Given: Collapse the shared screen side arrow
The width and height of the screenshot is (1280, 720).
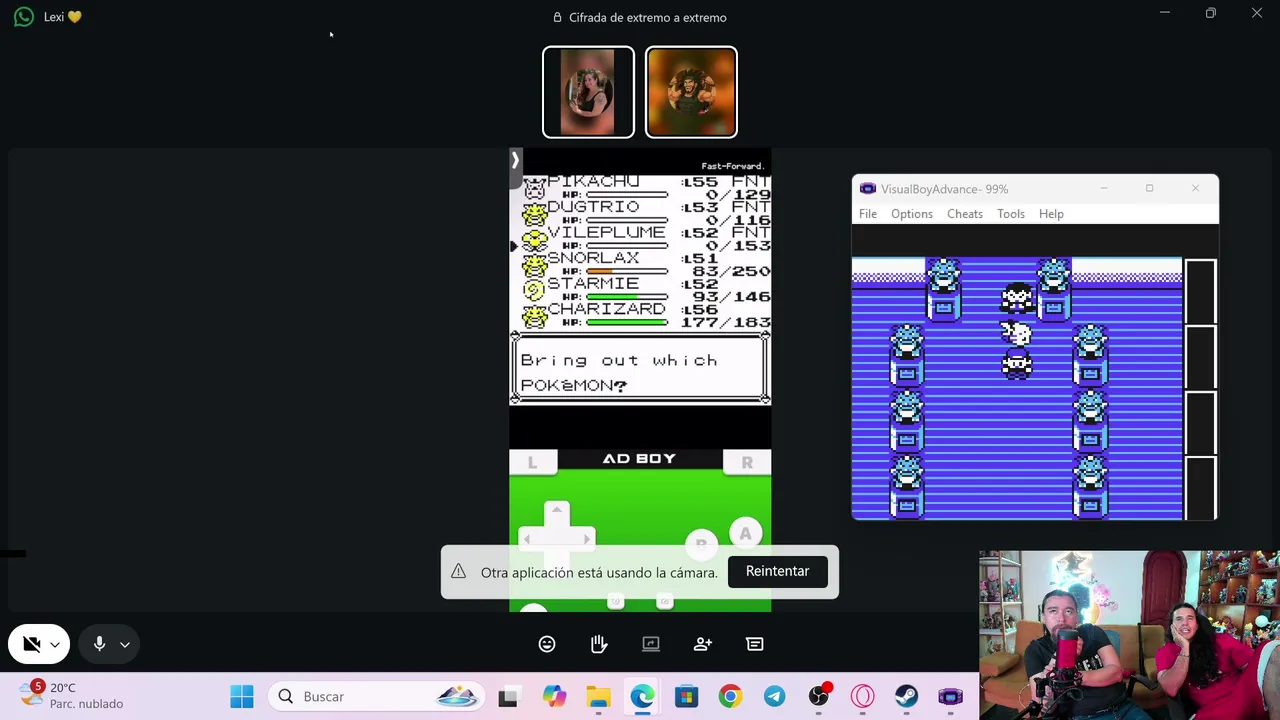Looking at the screenshot, I should [515, 160].
